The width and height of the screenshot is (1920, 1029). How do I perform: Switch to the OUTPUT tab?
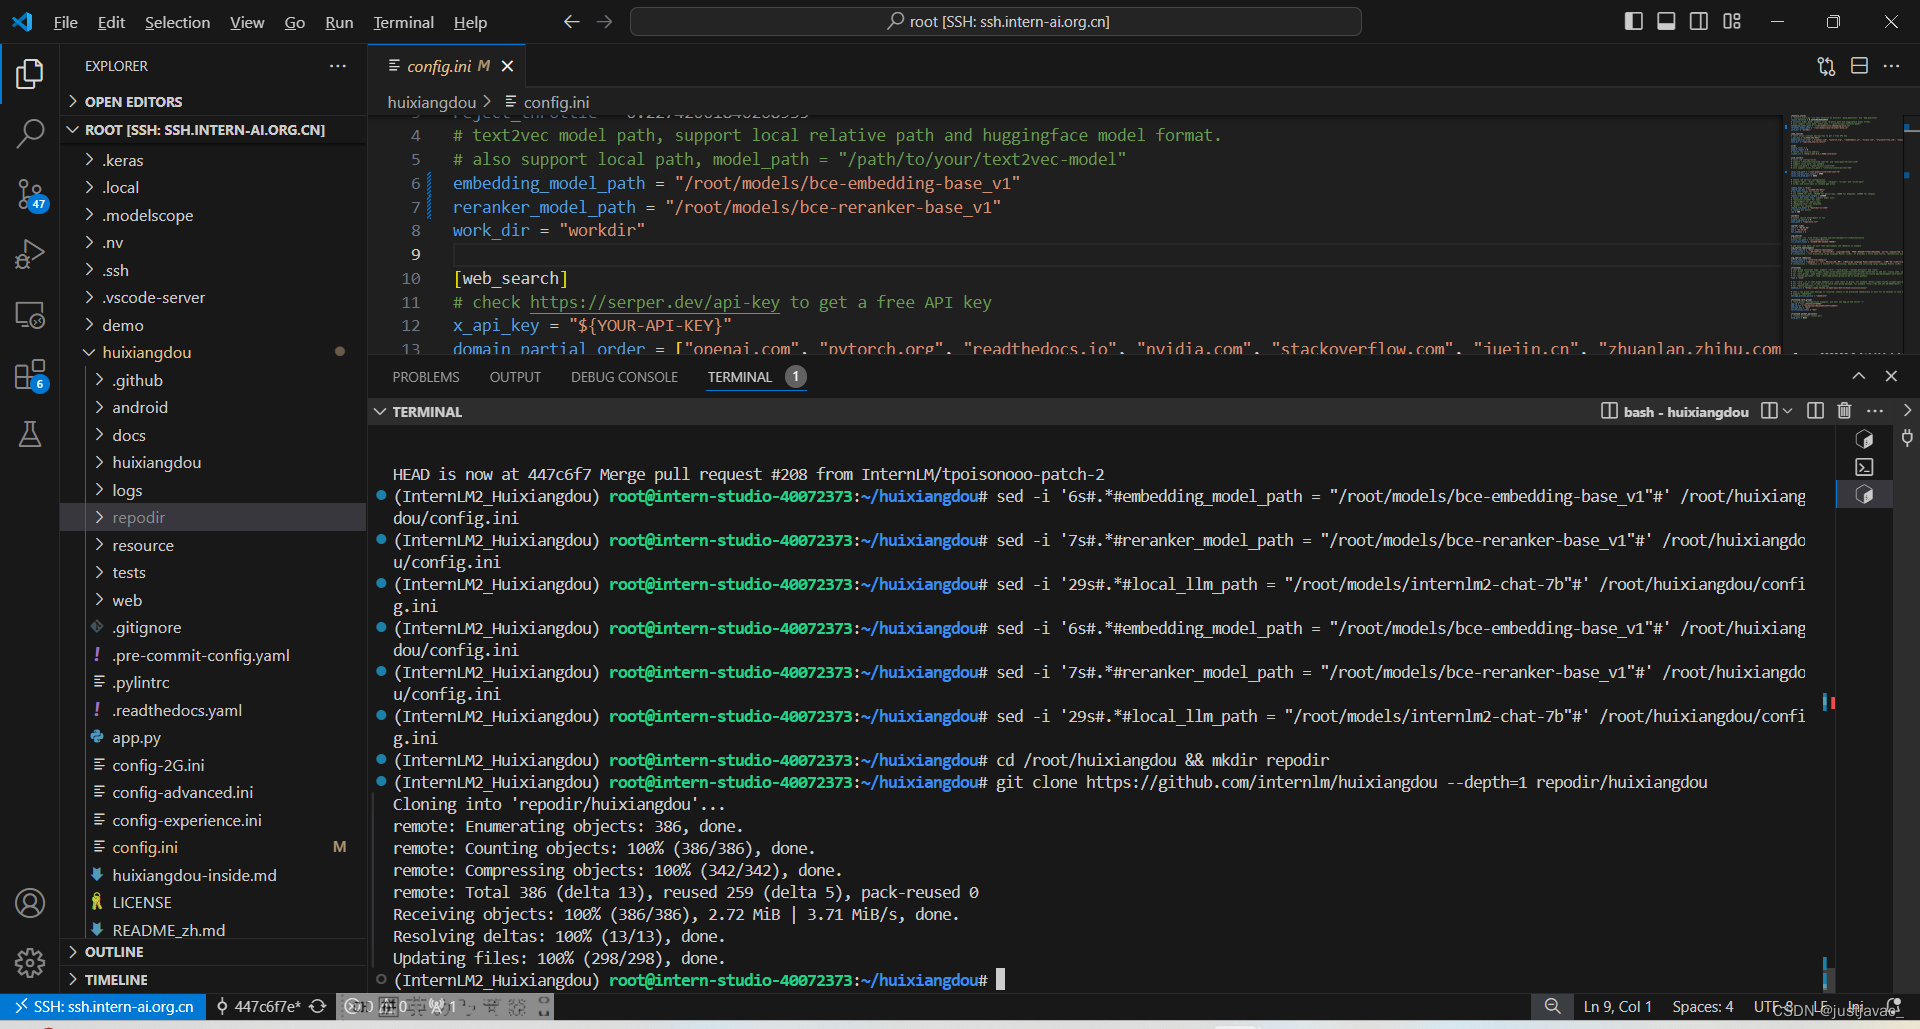[x=515, y=377]
